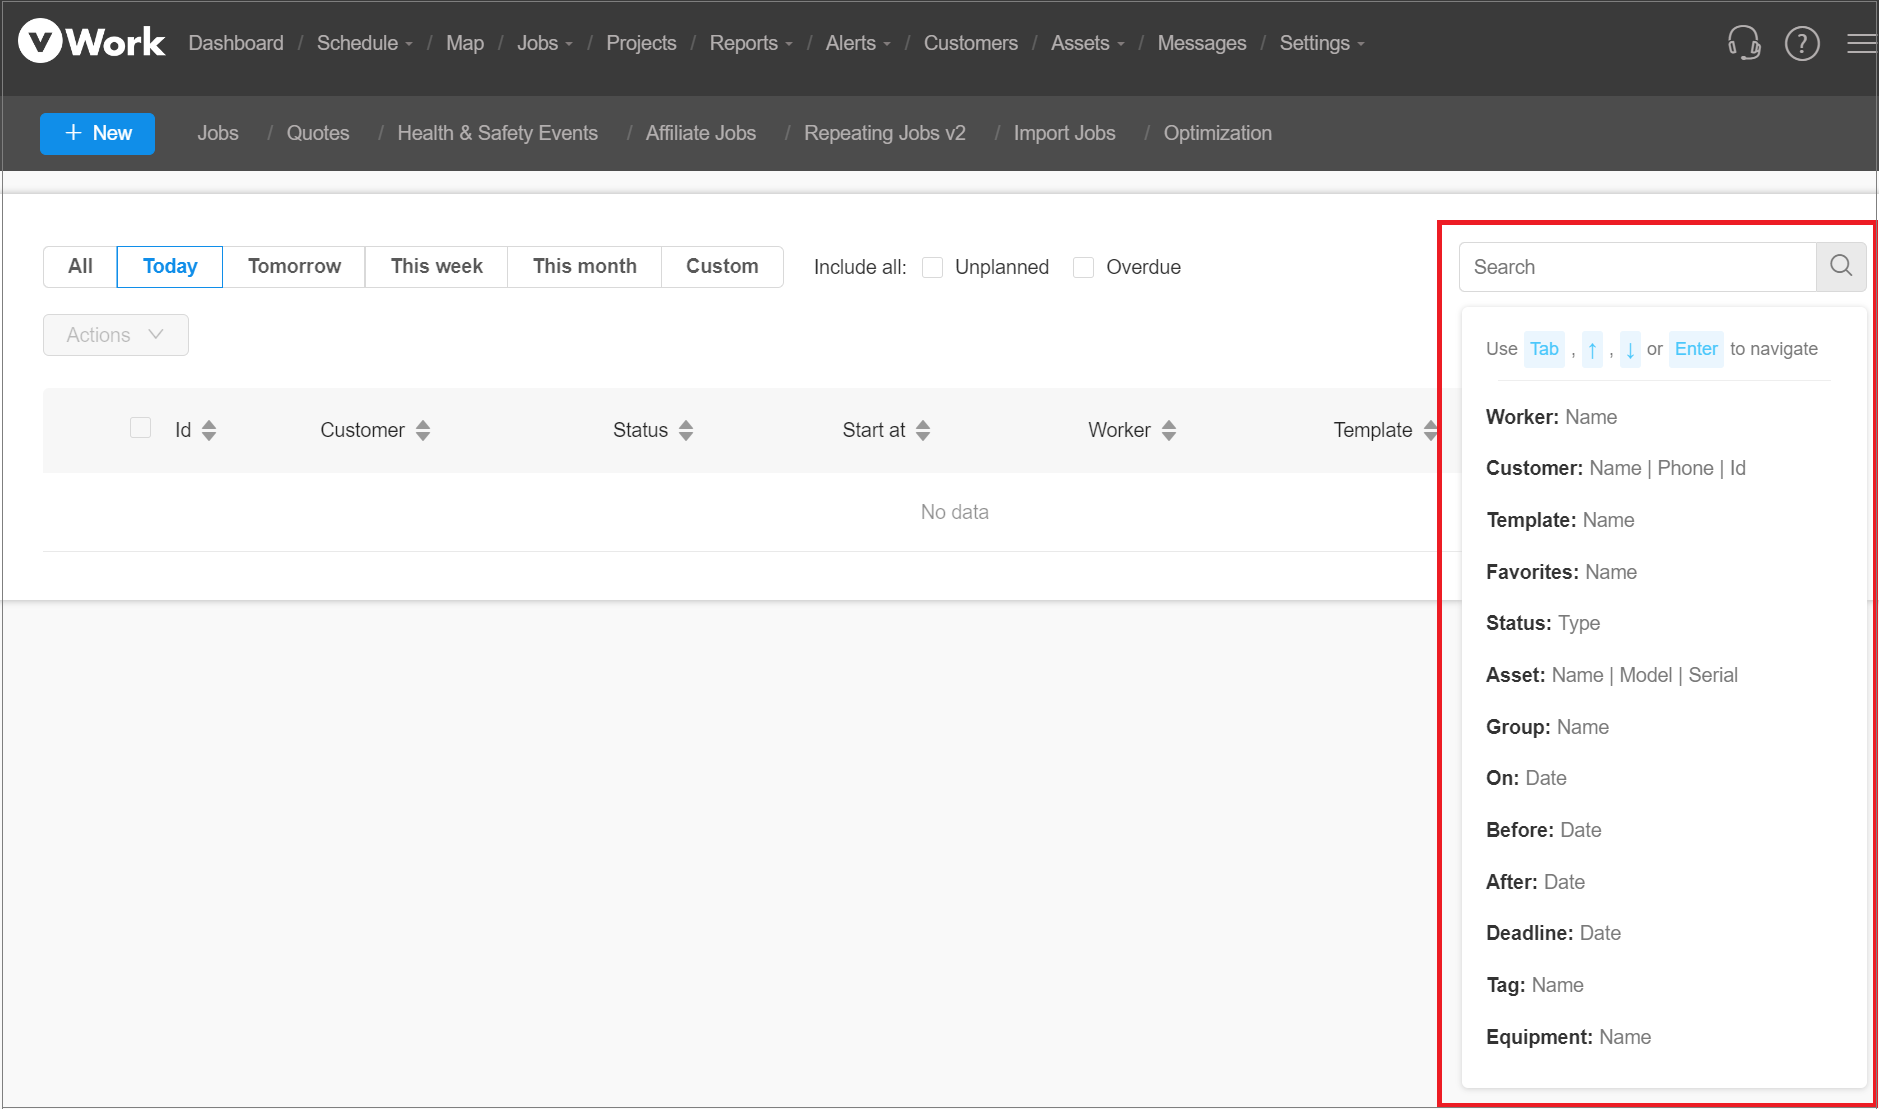Check the select-all rows checkbox
Image resolution: width=1879 pixels, height=1109 pixels.
[x=141, y=428]
